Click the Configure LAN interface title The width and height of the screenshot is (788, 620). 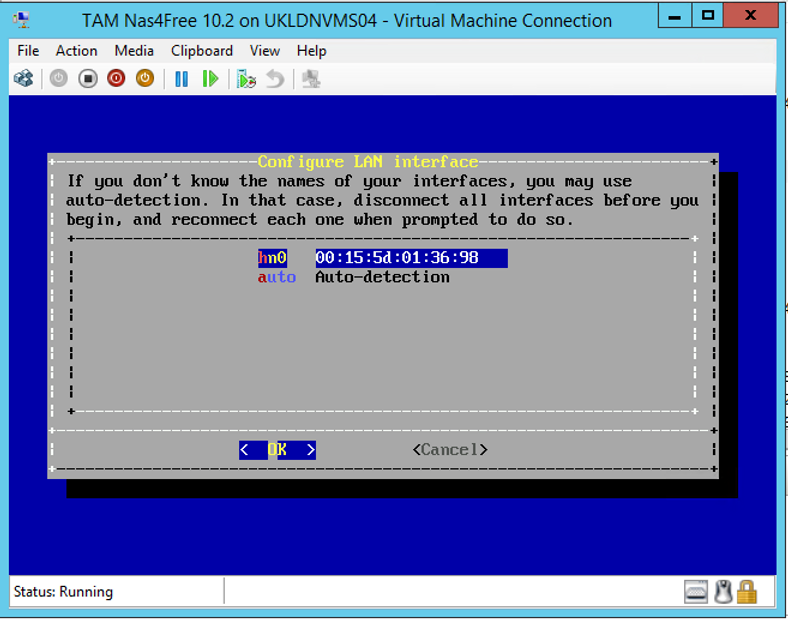click(368, 162)
